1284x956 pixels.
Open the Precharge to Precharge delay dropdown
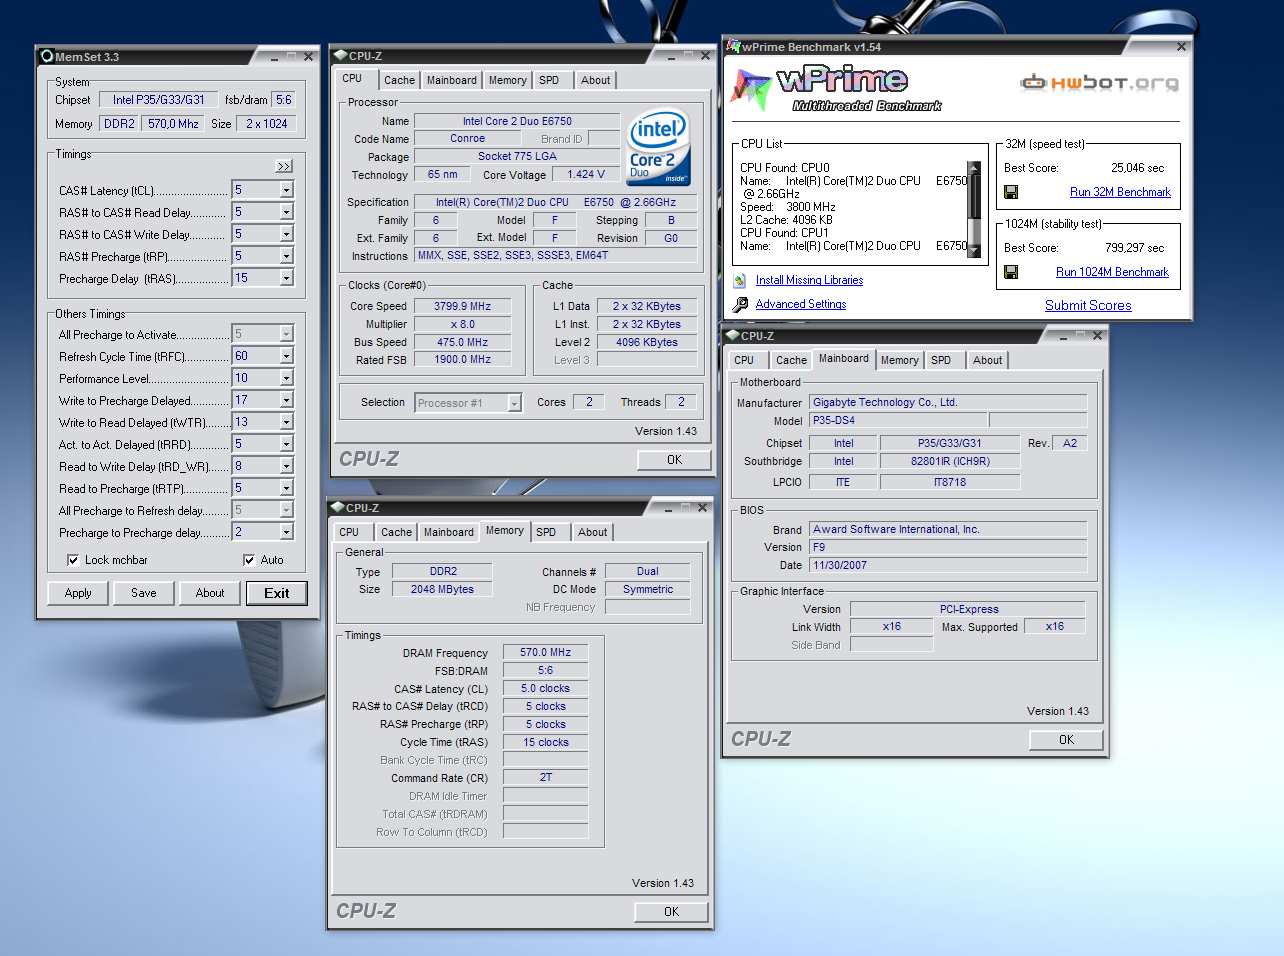286,532
